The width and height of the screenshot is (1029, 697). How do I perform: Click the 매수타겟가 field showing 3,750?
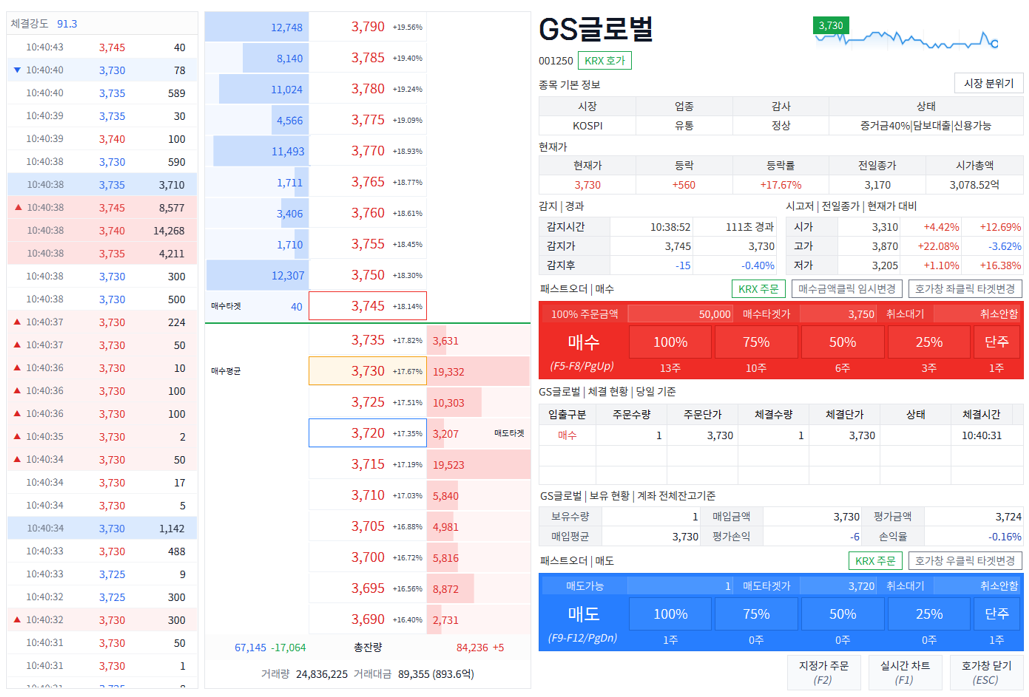pyautogui.click(x=837, y=314)
